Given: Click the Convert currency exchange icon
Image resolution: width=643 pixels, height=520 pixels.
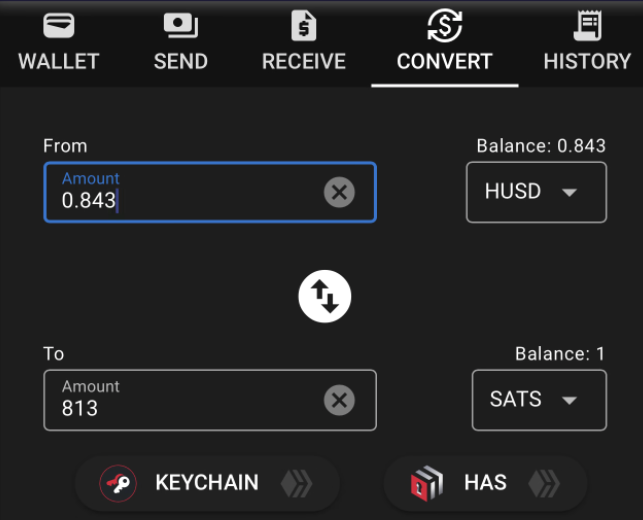Looking at the screenshot, I should [x=445, y=25].
